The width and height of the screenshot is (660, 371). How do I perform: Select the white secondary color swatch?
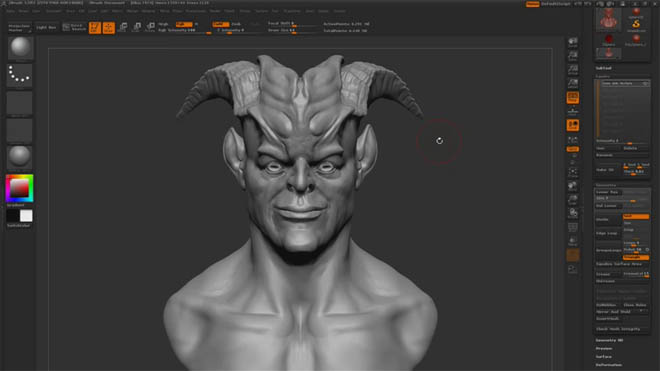26,216
